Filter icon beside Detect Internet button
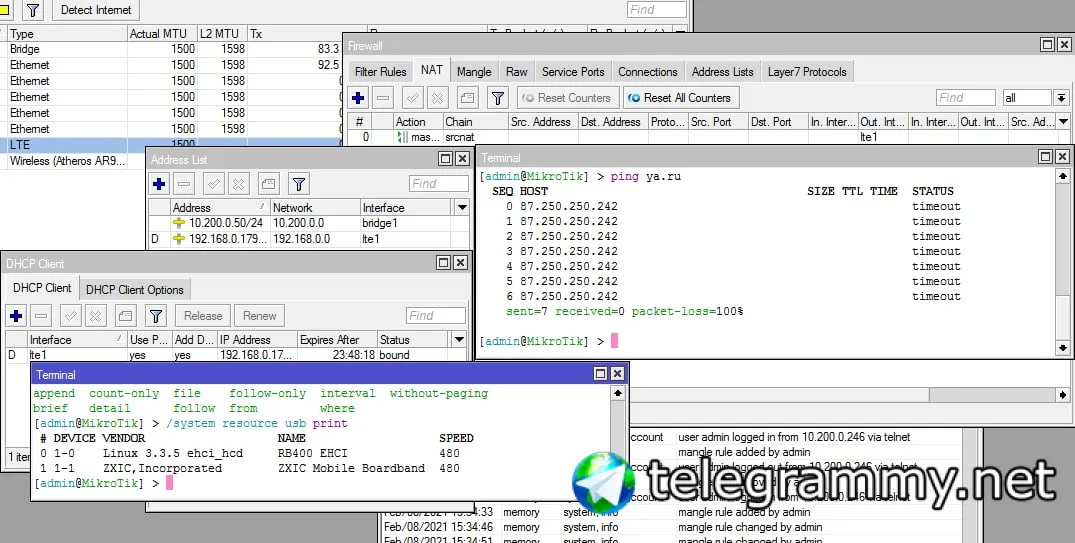Screen dimensions: 1075x543 (x=33, y=10)
